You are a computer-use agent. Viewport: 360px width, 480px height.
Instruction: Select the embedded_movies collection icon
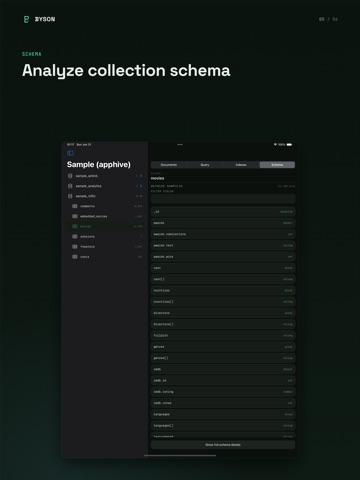(x=75, y=216)
